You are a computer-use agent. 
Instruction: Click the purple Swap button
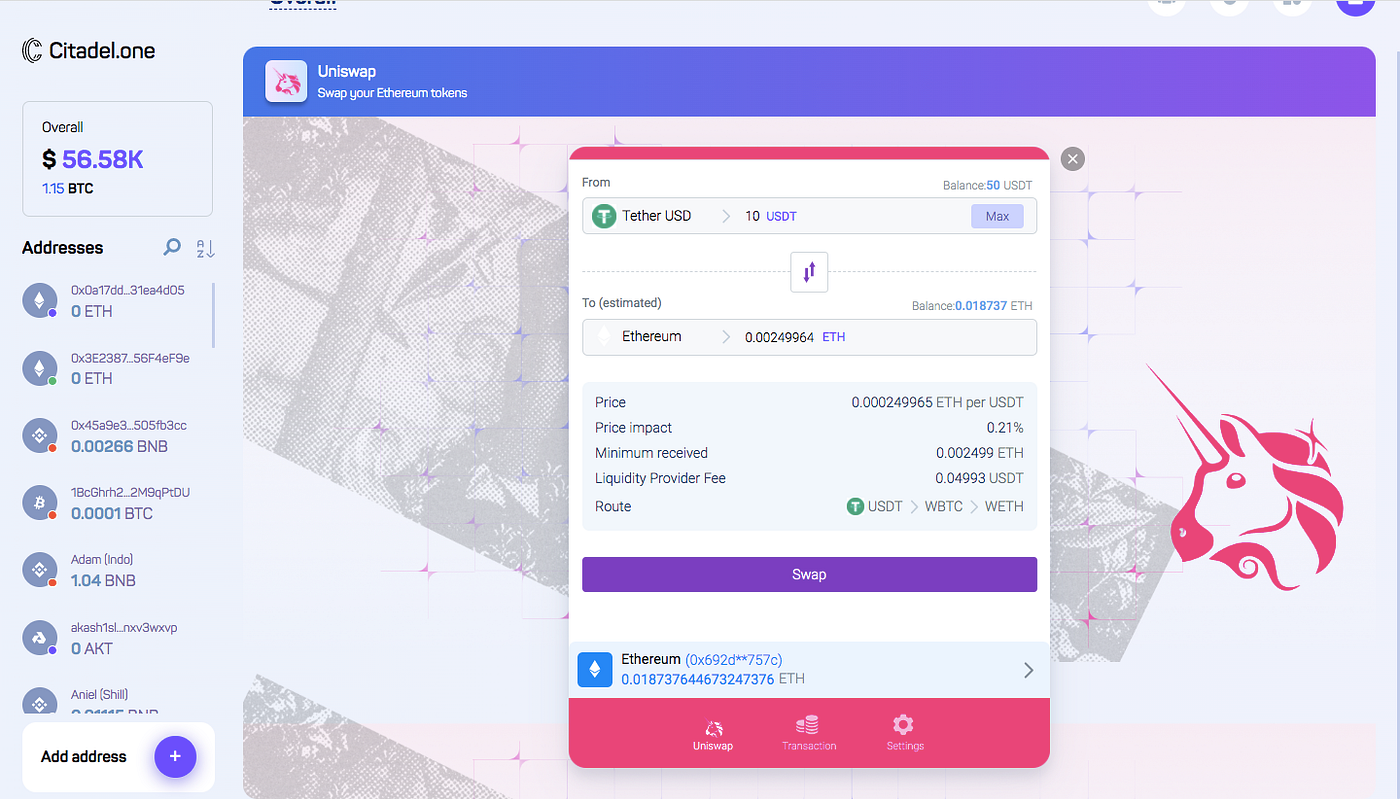tap(809, 574)
